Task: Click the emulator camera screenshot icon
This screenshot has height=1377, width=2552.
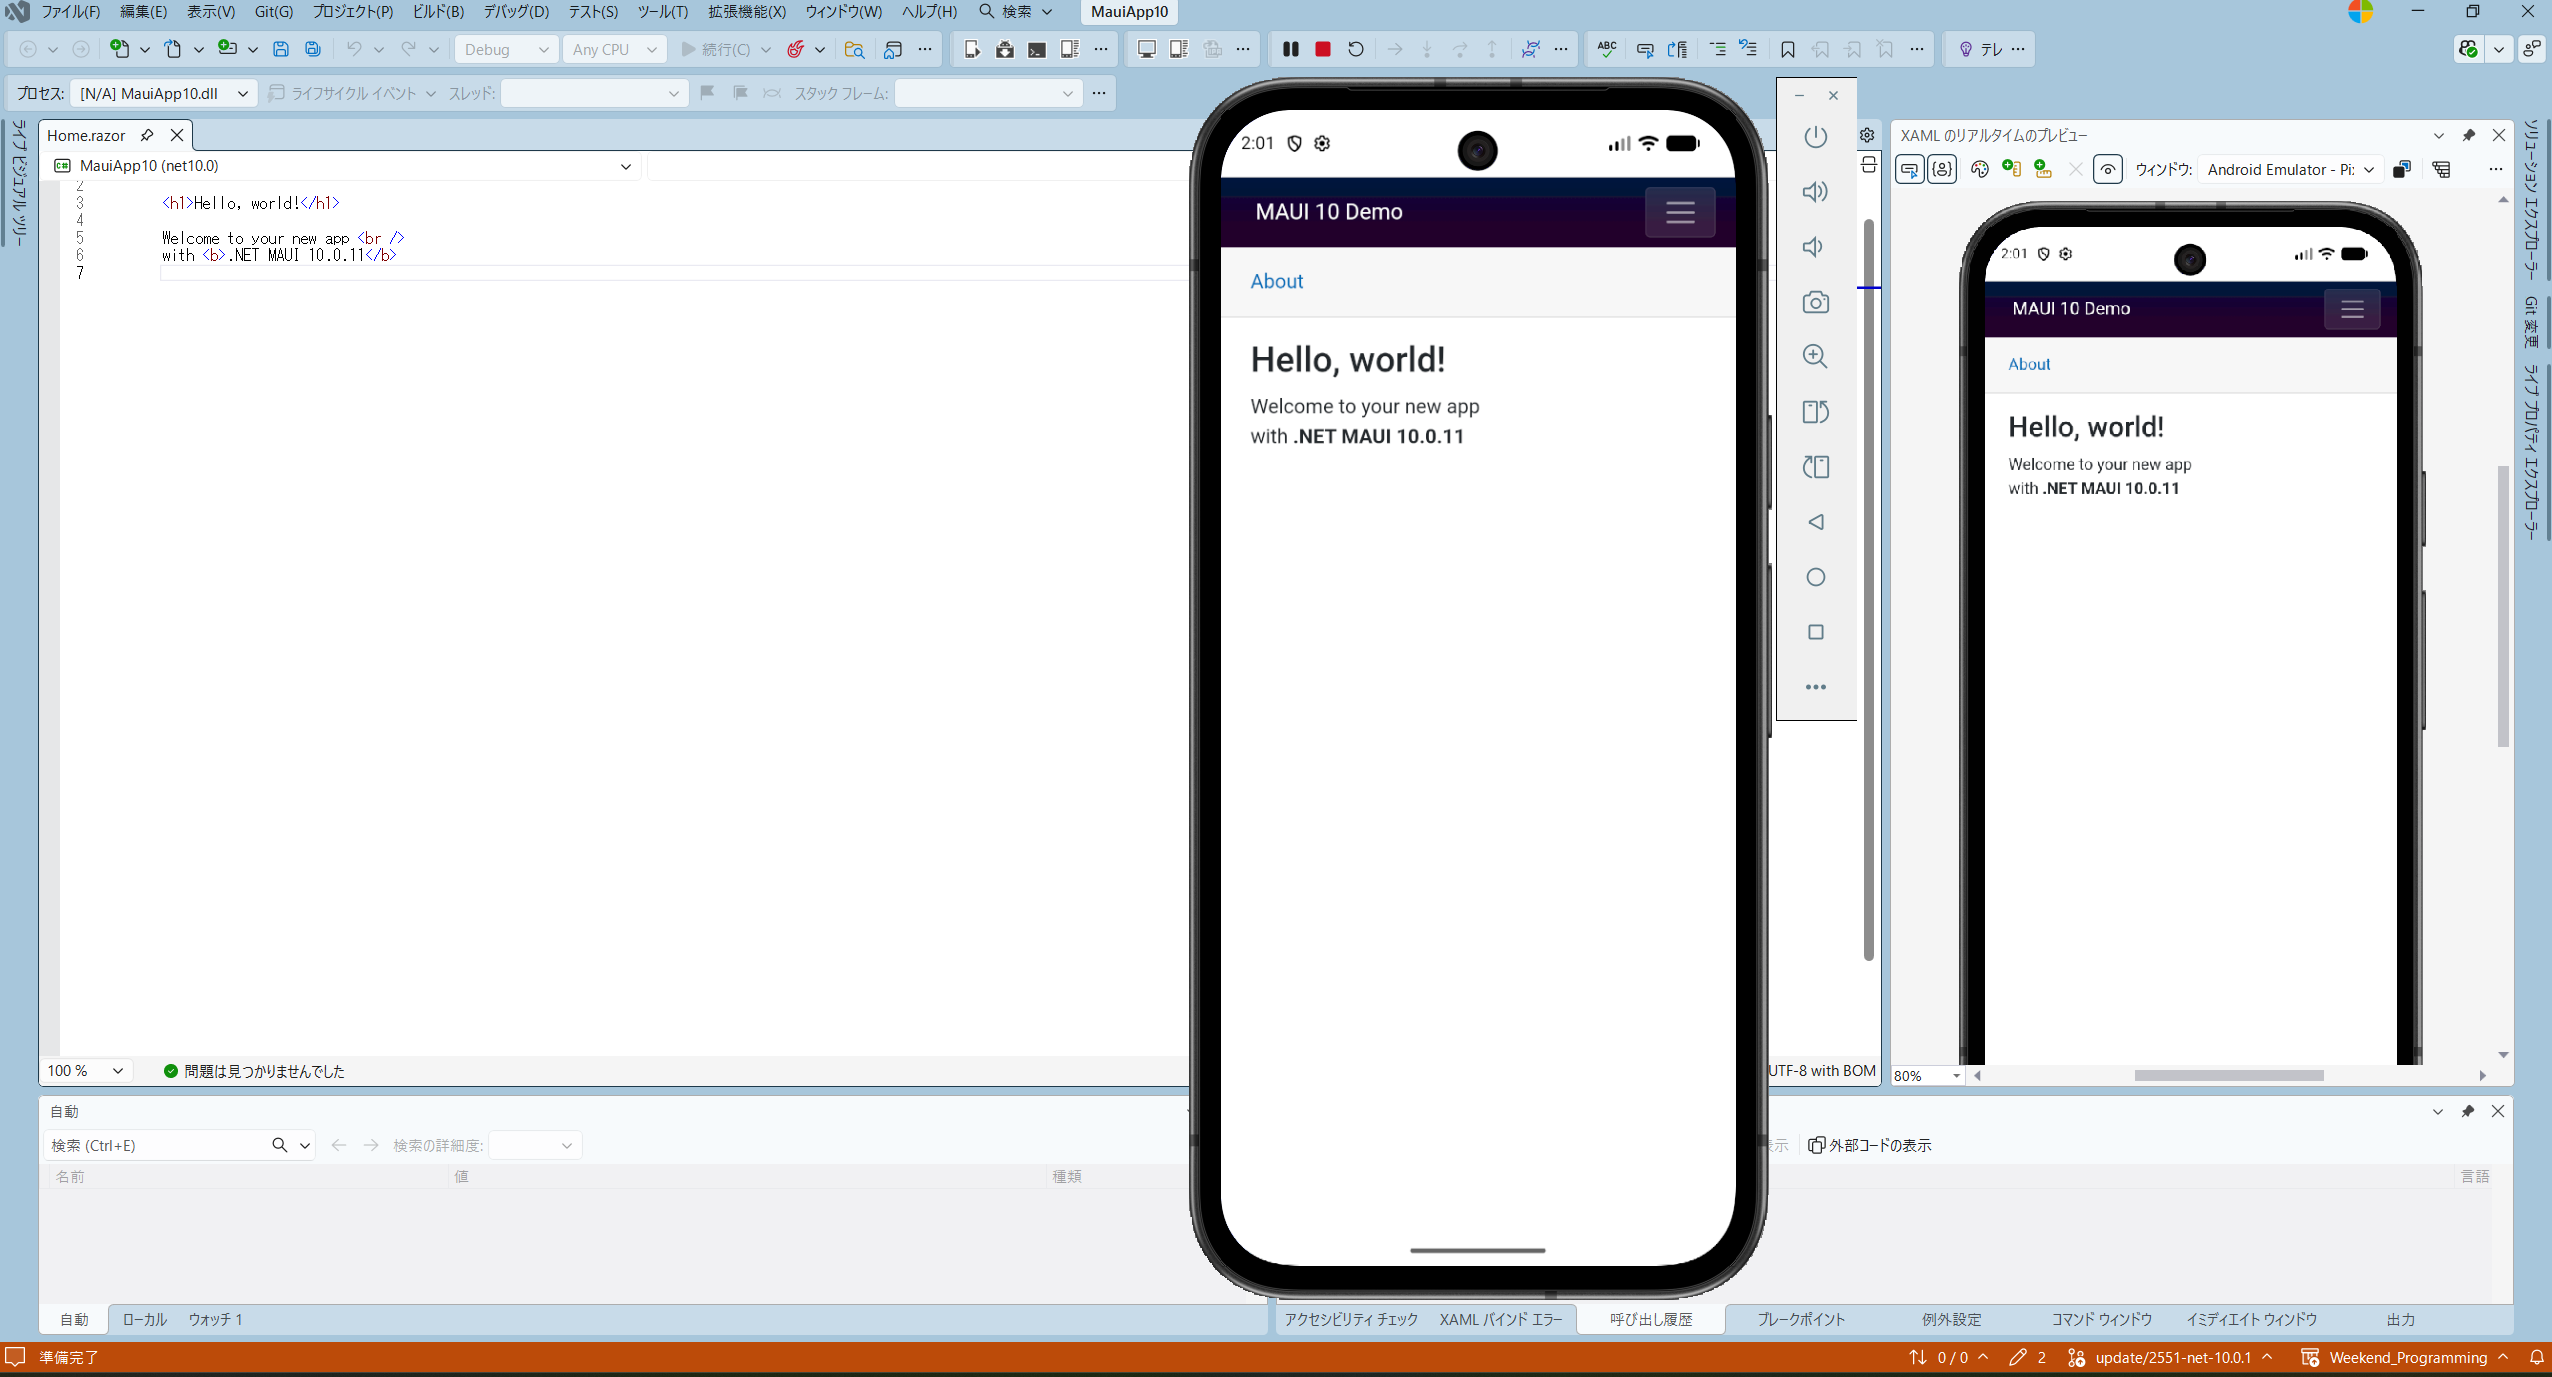Action: tap(1815, 302)
